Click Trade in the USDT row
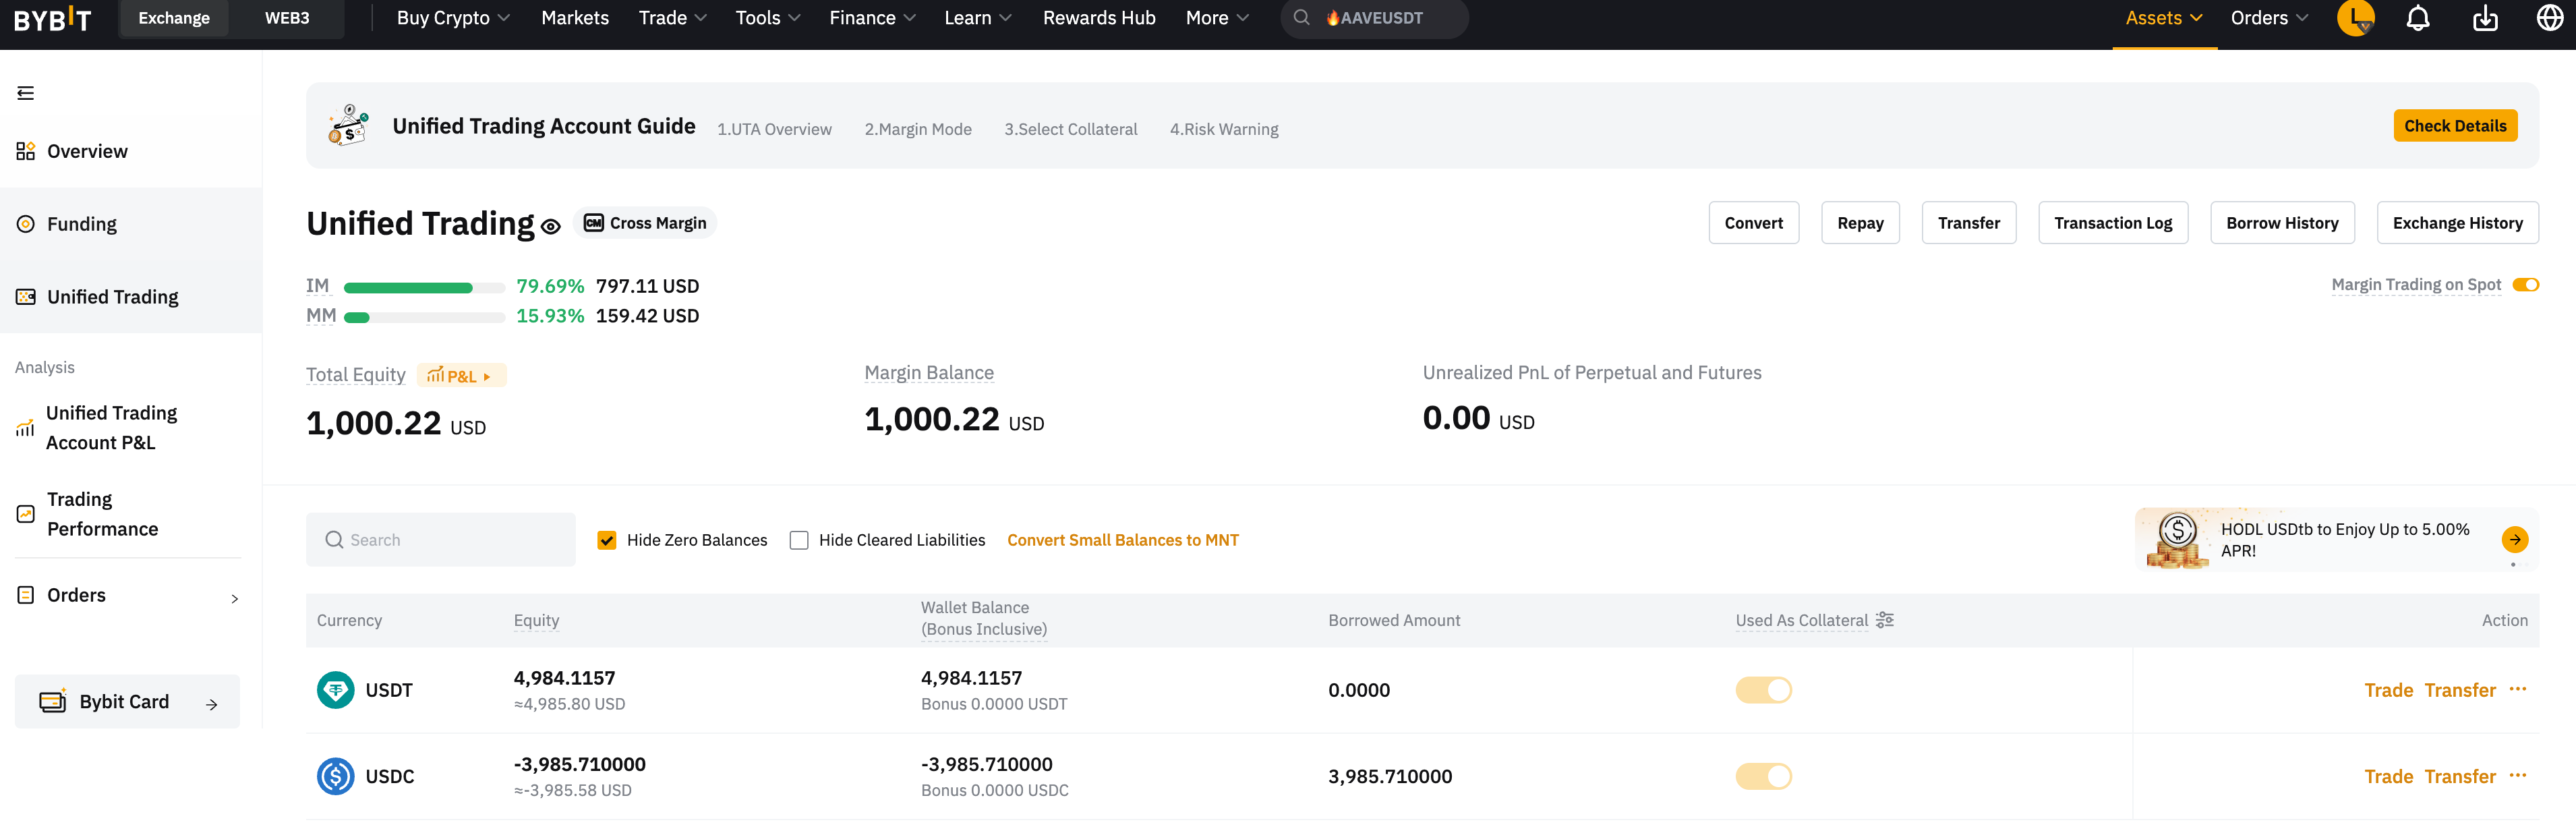 [x=2389, y=690]
